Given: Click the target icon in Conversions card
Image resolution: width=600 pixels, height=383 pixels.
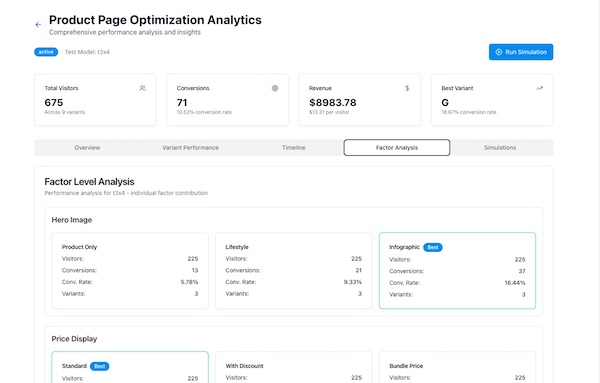Looking at the screenshot, I should (x=275, y=88).
